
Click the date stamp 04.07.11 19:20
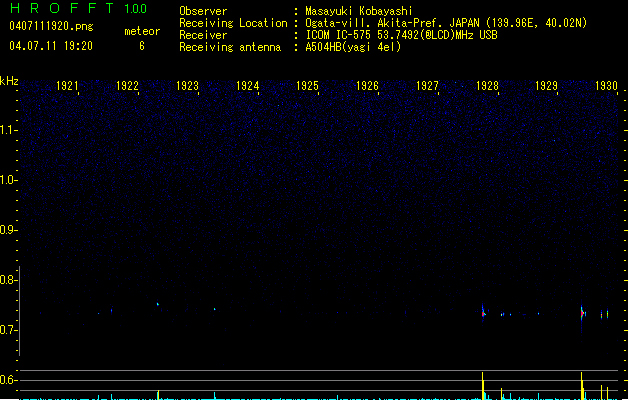coord(51,45)
